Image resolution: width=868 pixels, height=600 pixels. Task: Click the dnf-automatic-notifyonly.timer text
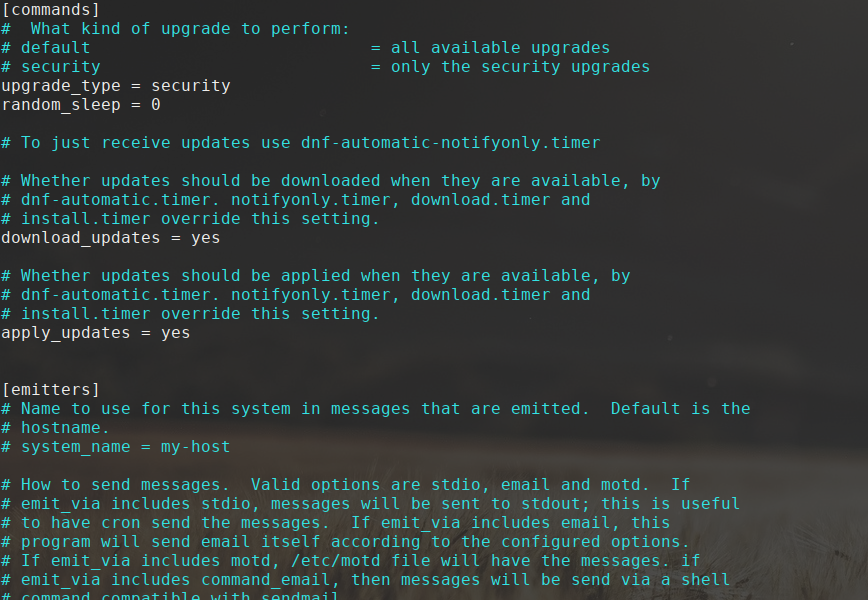point(450,143)
